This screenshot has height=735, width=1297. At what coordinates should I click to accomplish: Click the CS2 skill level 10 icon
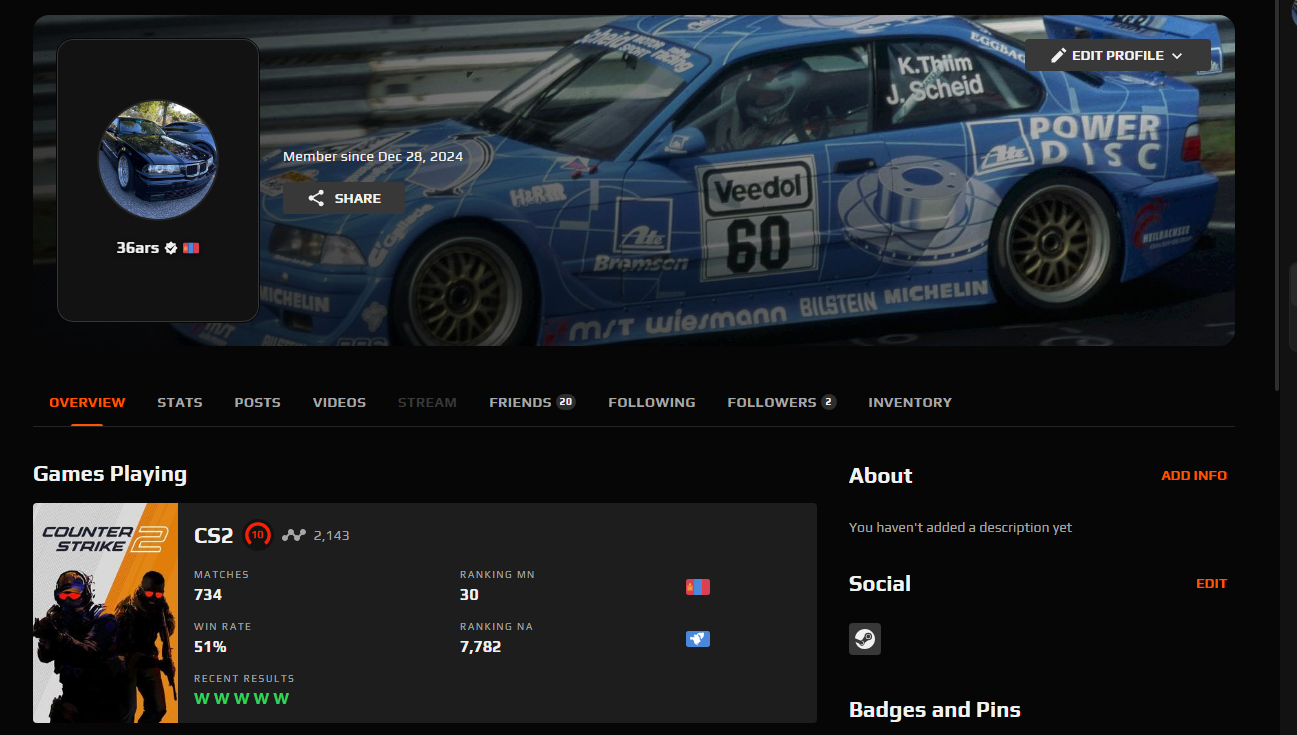[x=258, y=535]
